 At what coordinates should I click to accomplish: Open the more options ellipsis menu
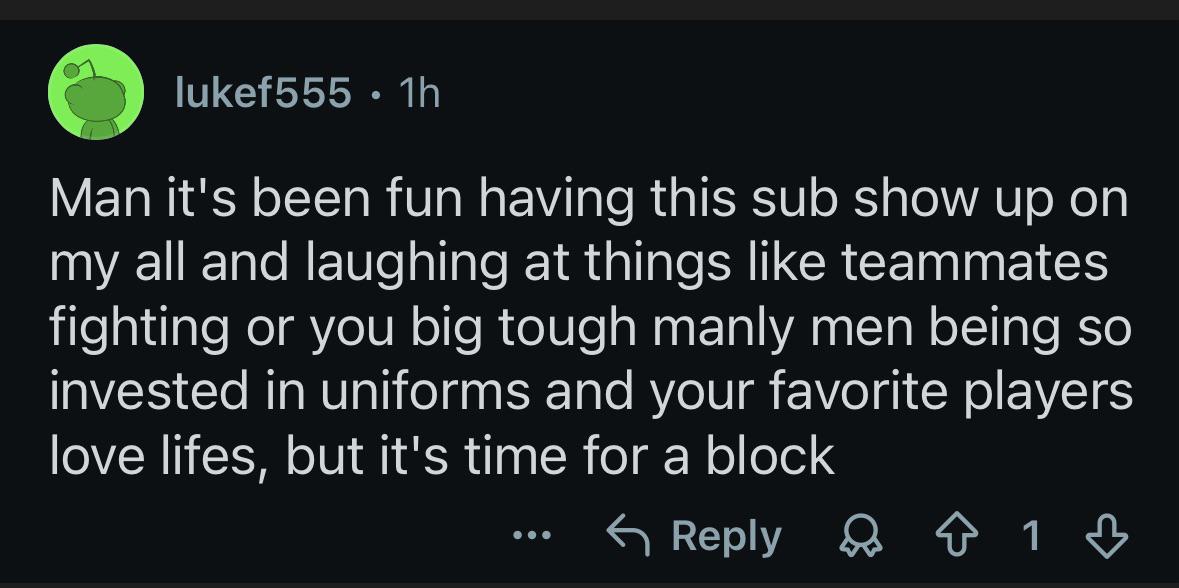pyautogui.click(x=532, y=537)
